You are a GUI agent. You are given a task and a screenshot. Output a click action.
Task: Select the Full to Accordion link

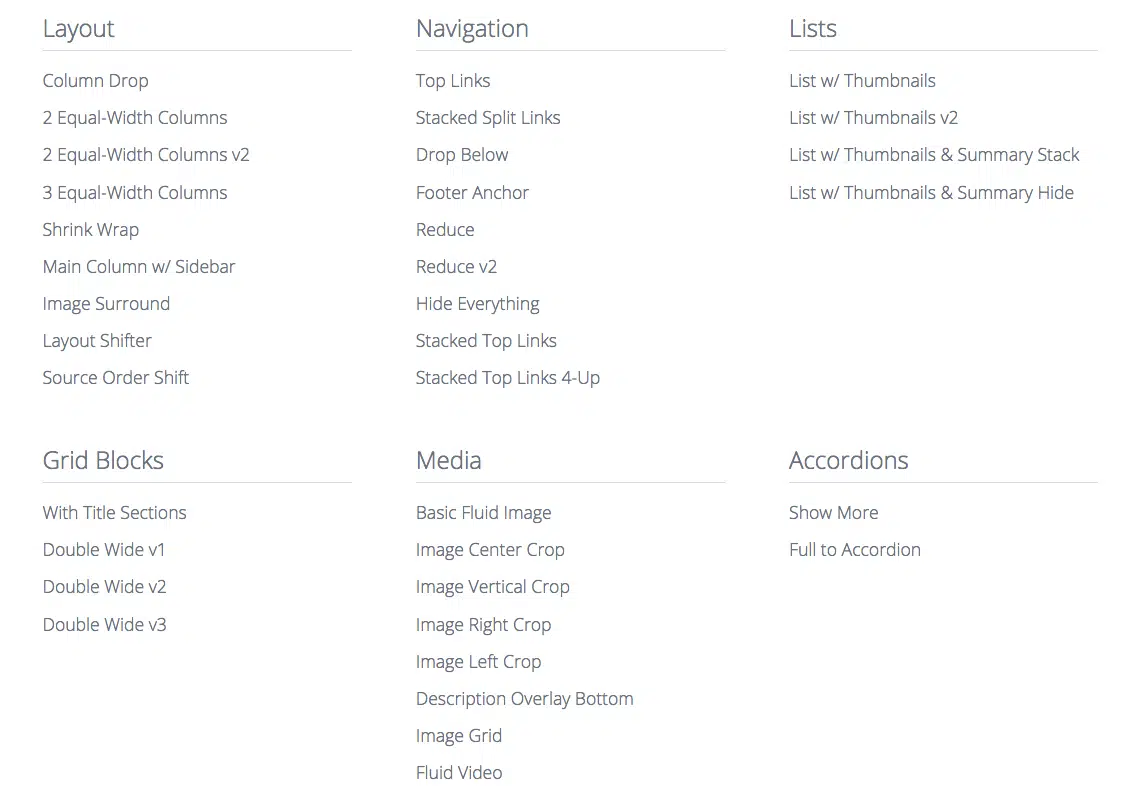click(854, 550)
